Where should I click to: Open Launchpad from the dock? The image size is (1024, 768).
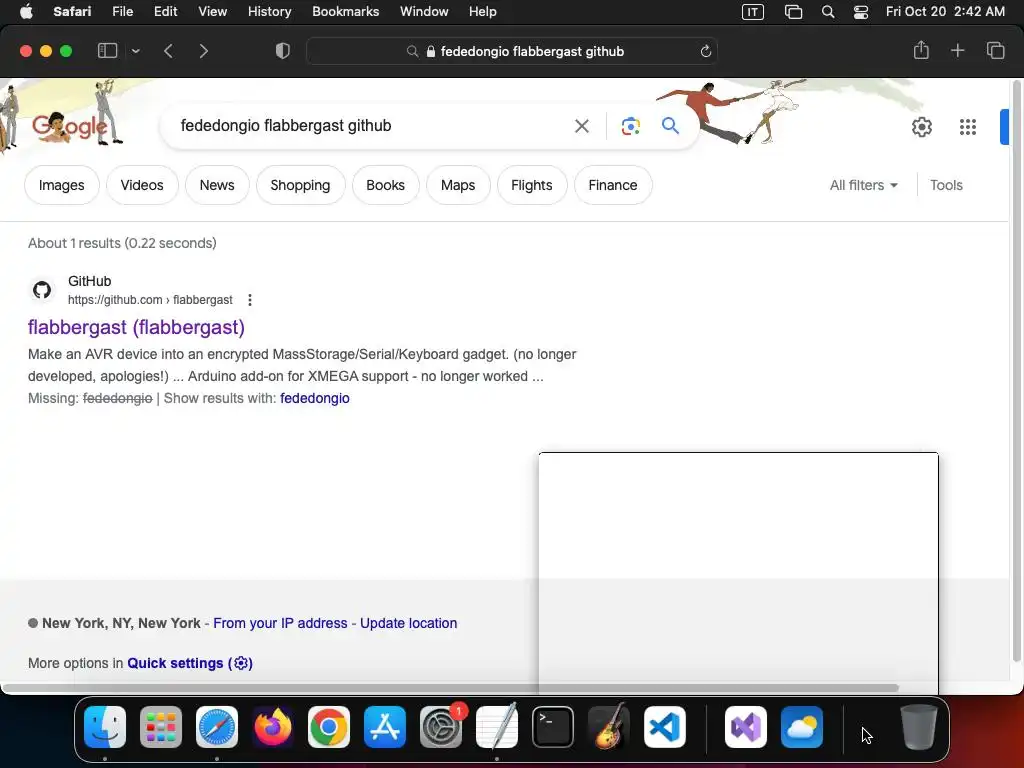click(x=161, y=727)
